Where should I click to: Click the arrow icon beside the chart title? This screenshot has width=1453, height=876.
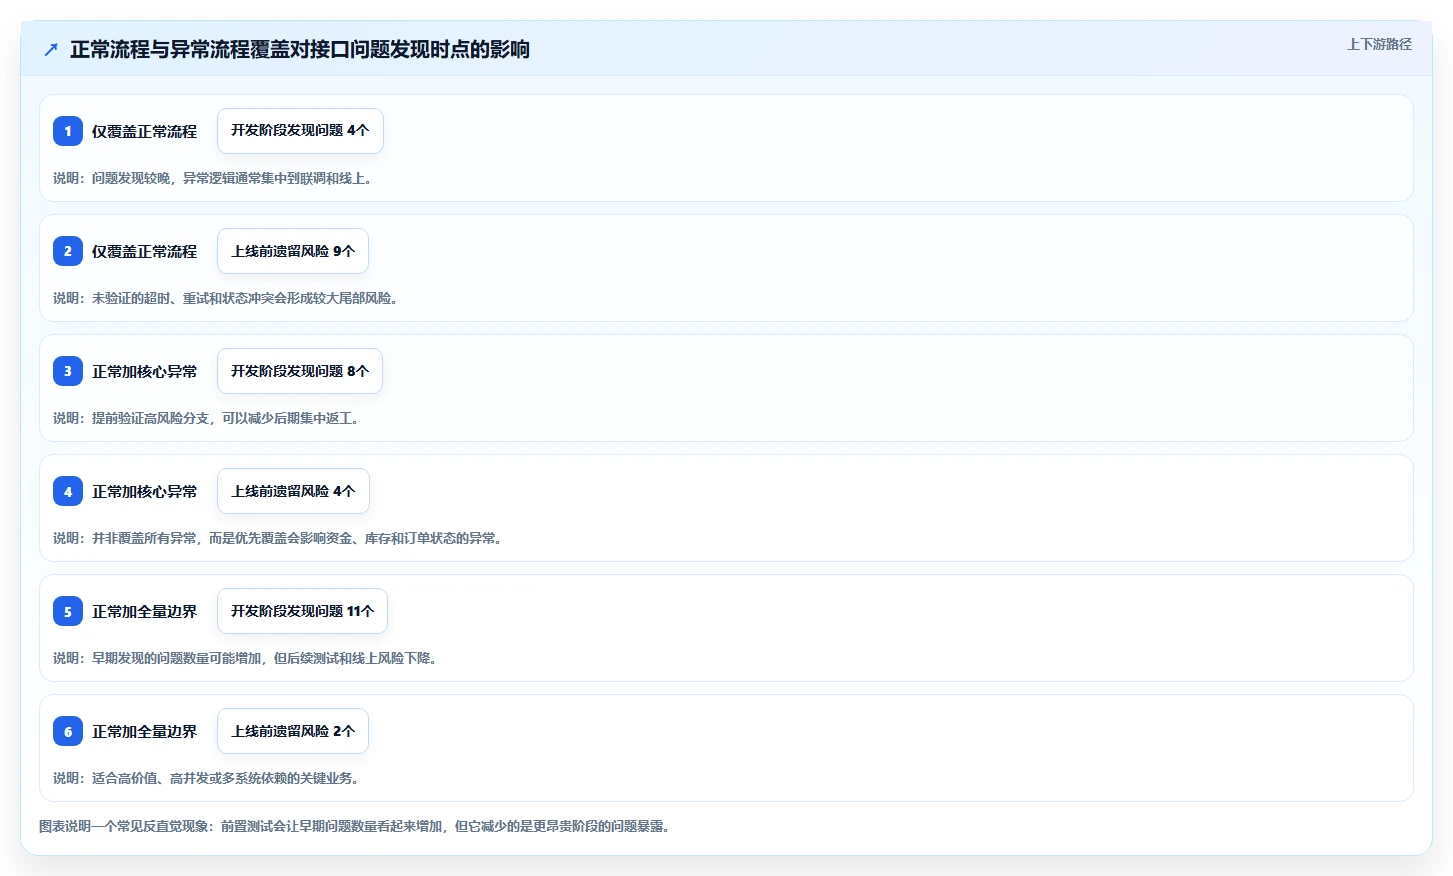point(51,49)
